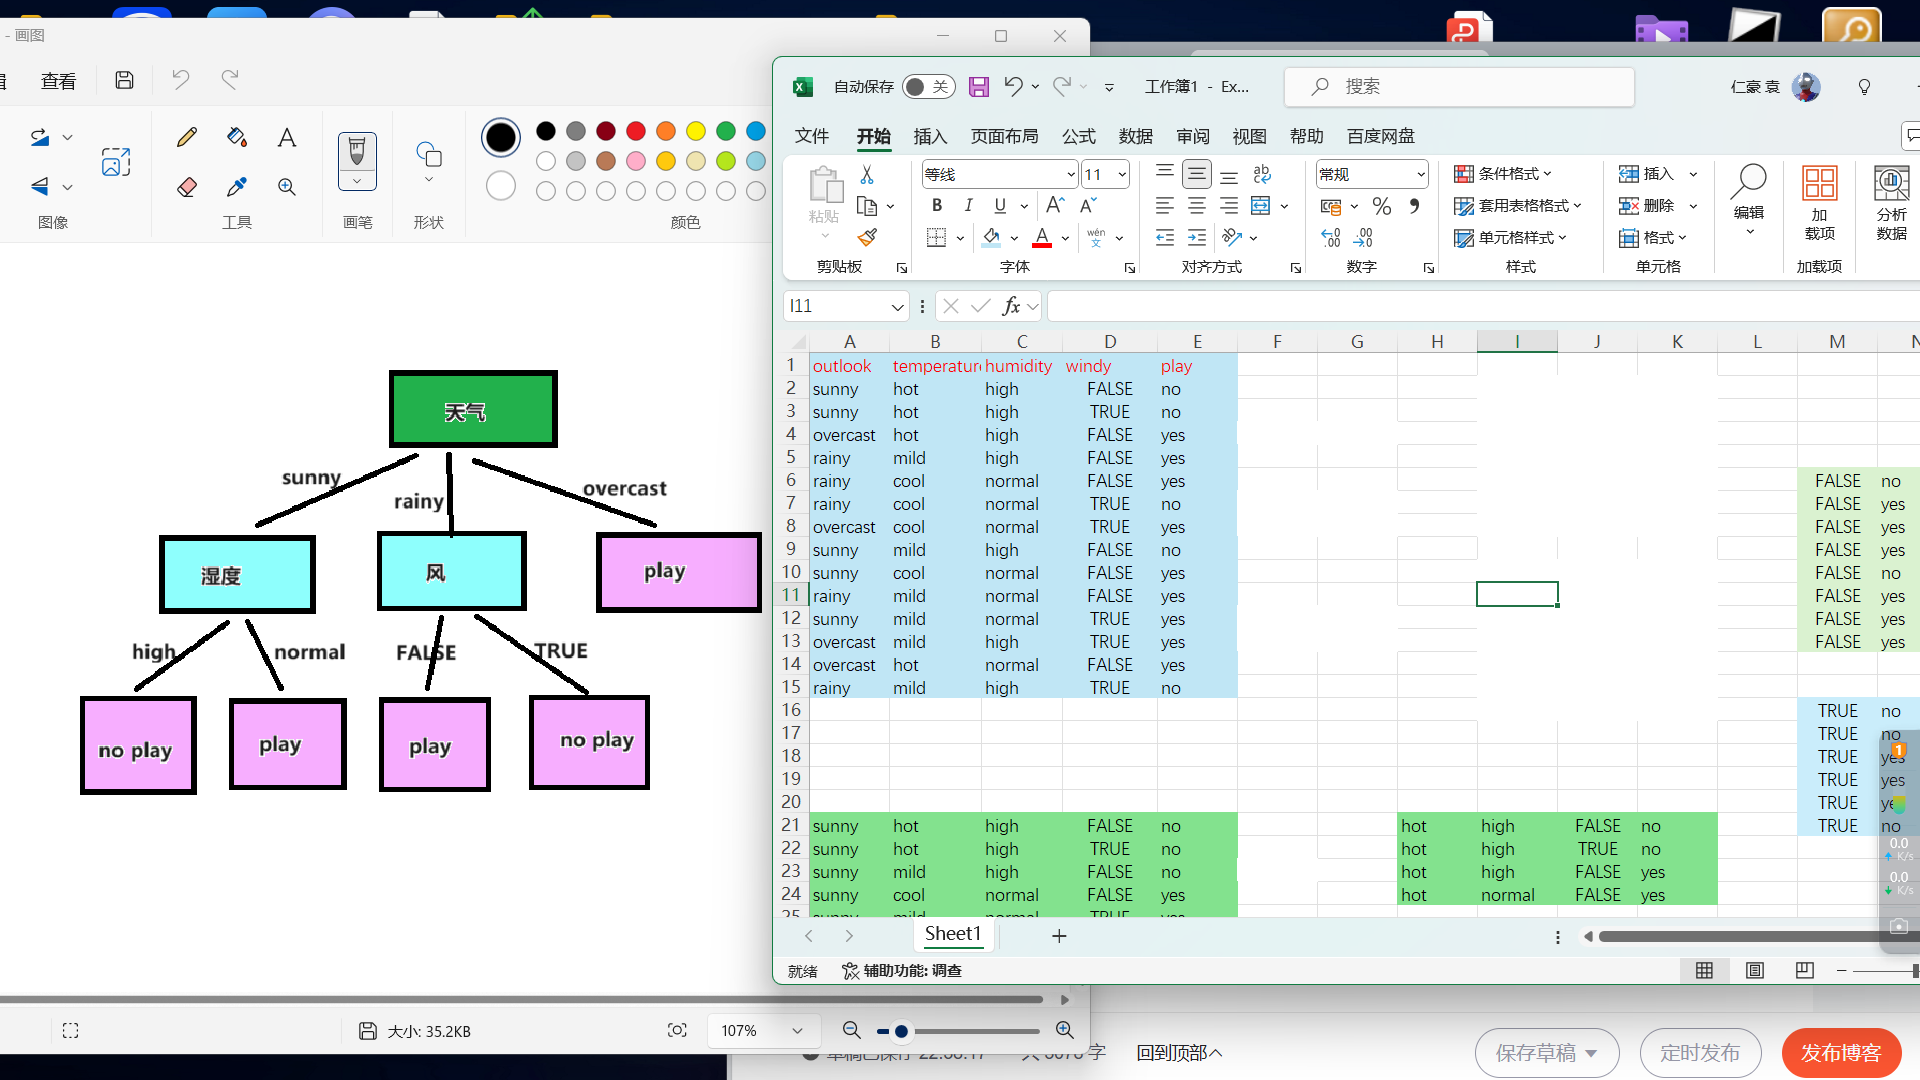Viewport: 1920px width, 1080px height.
Task: Open the Conditional Formatting dropdown
Action: (1502, 174)
